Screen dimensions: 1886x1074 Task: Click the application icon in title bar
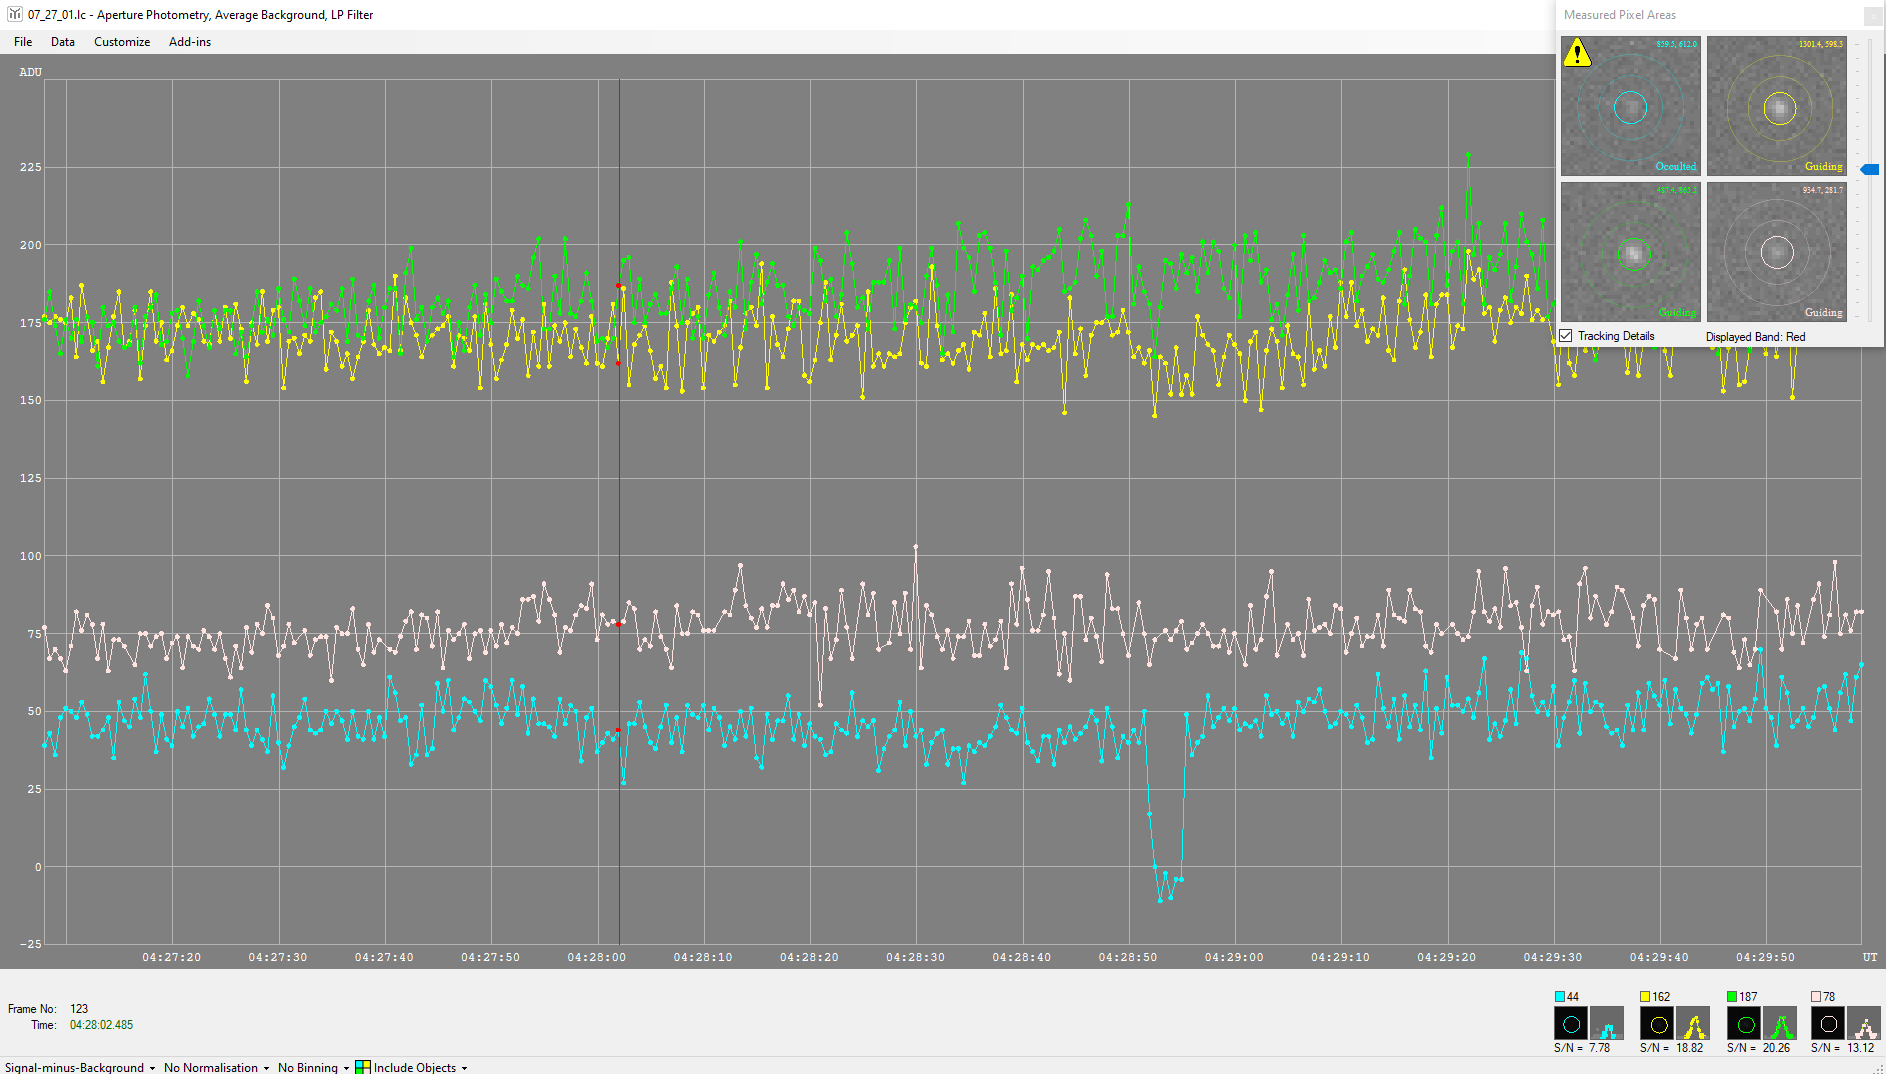click(15, 15)
